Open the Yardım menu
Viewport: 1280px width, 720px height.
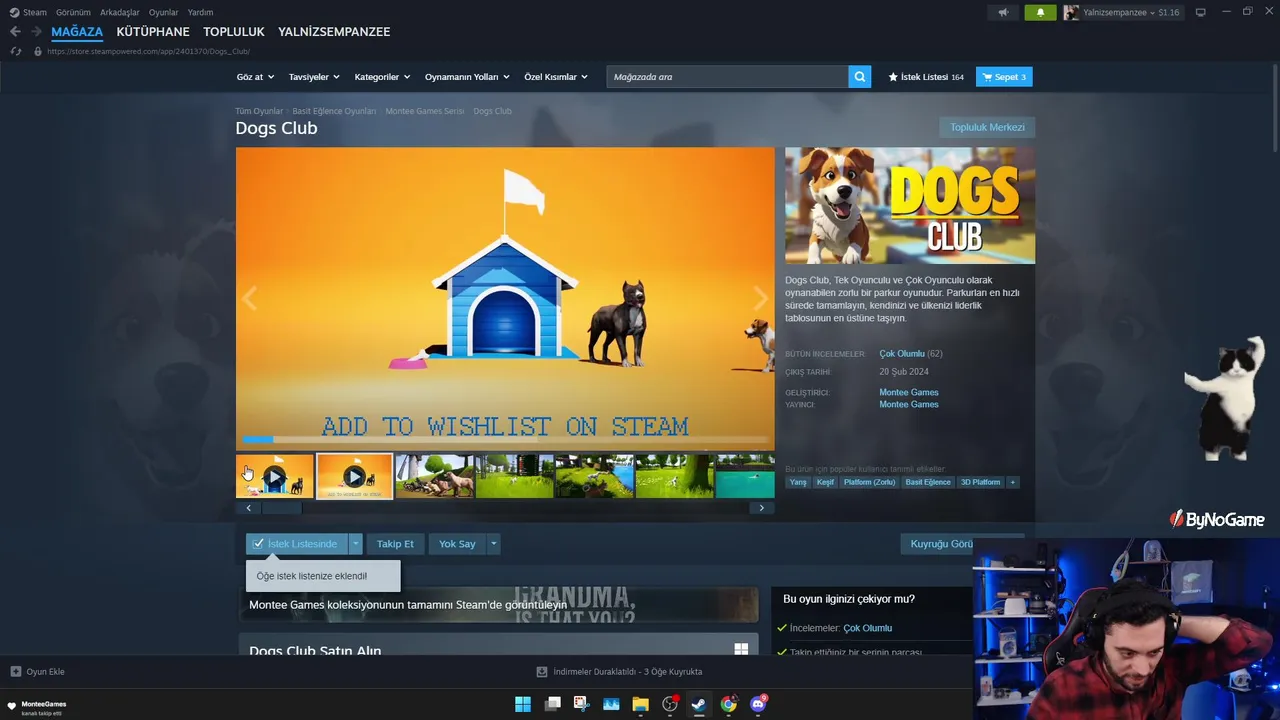pos(200,12)
